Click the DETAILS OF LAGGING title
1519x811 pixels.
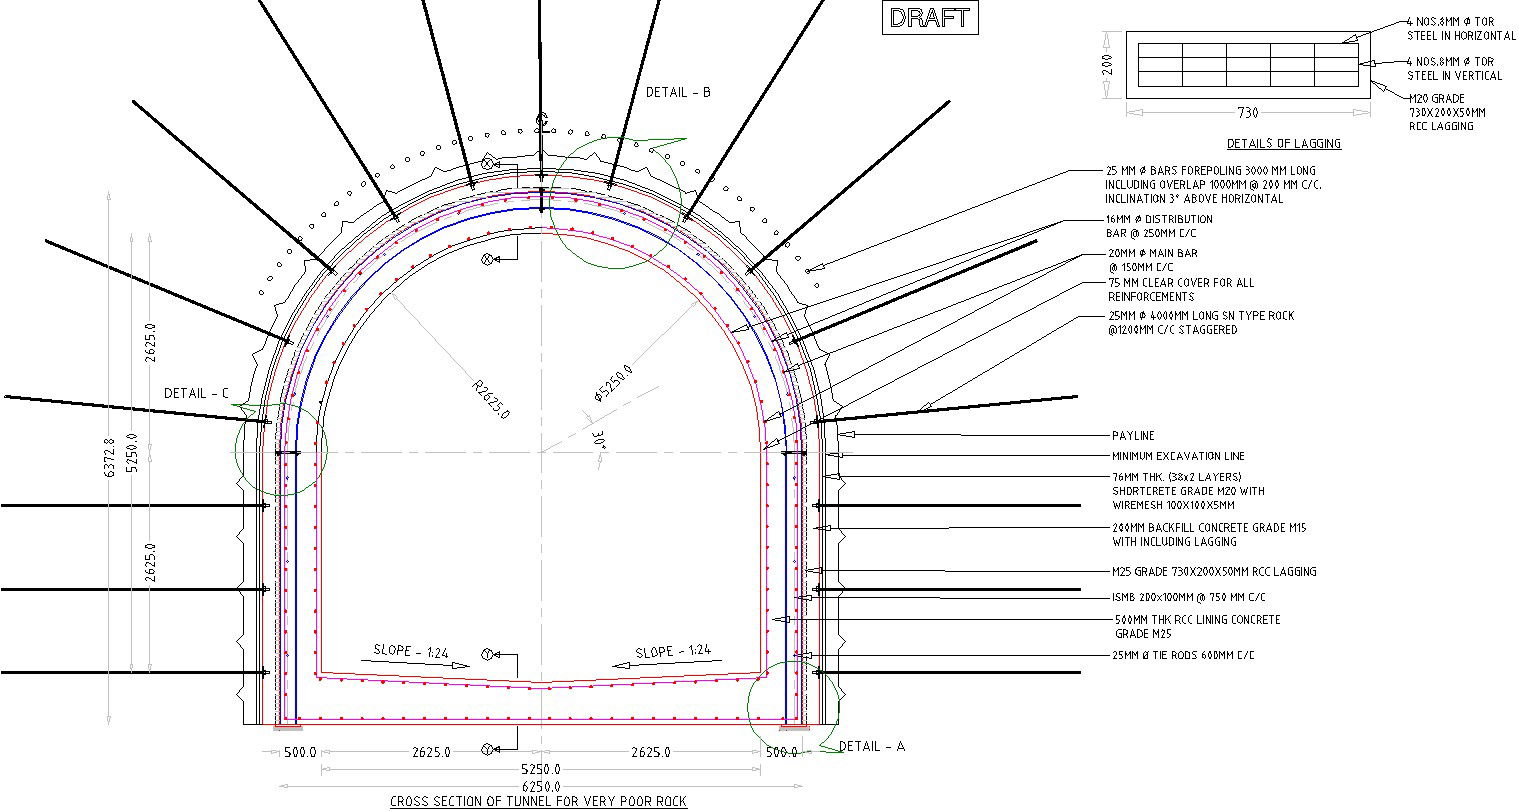pos(1283,144)
